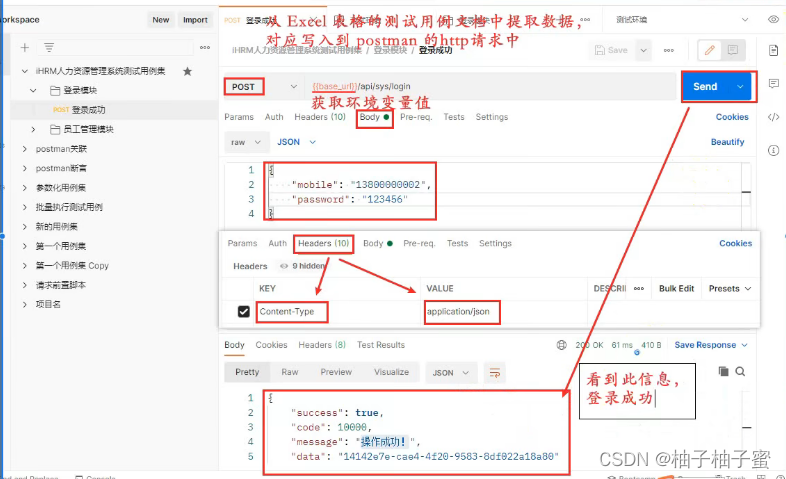Click the Bulk Edit link
The height and width of the screenshot is (479, 786).
point(676,289)
